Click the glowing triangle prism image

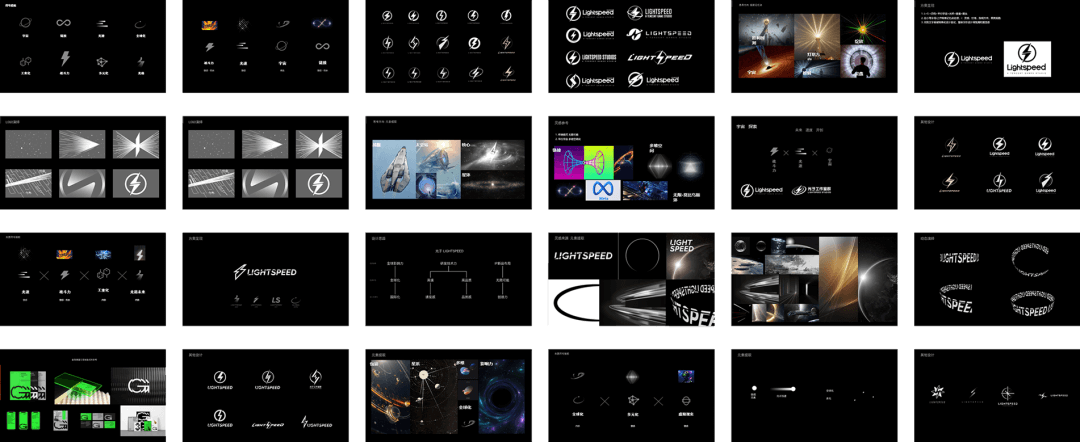(692, 167)
